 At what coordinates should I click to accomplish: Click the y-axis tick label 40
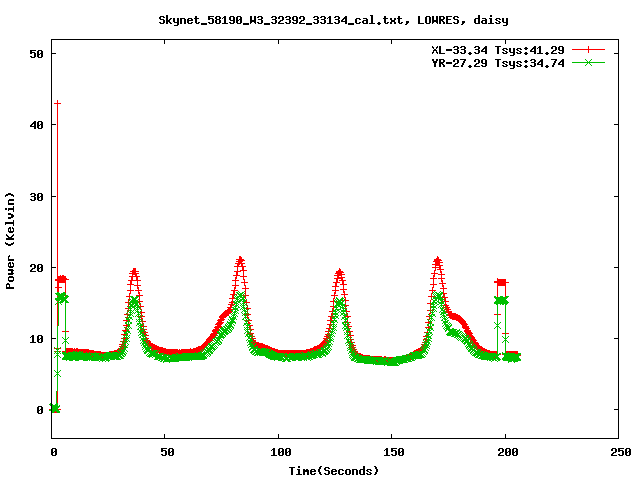point(36,125)
